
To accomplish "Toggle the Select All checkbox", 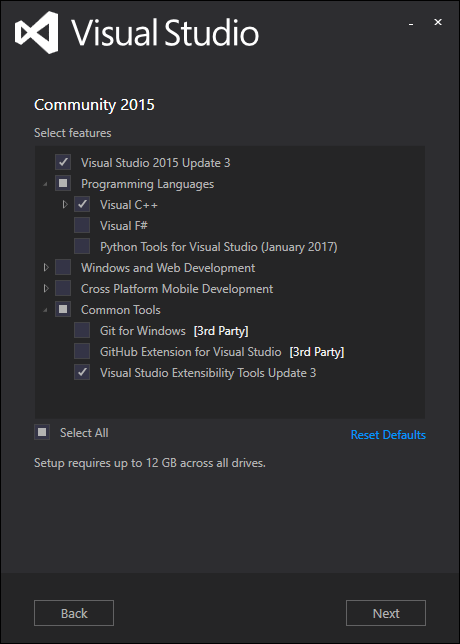I will [x=42, y=432].
